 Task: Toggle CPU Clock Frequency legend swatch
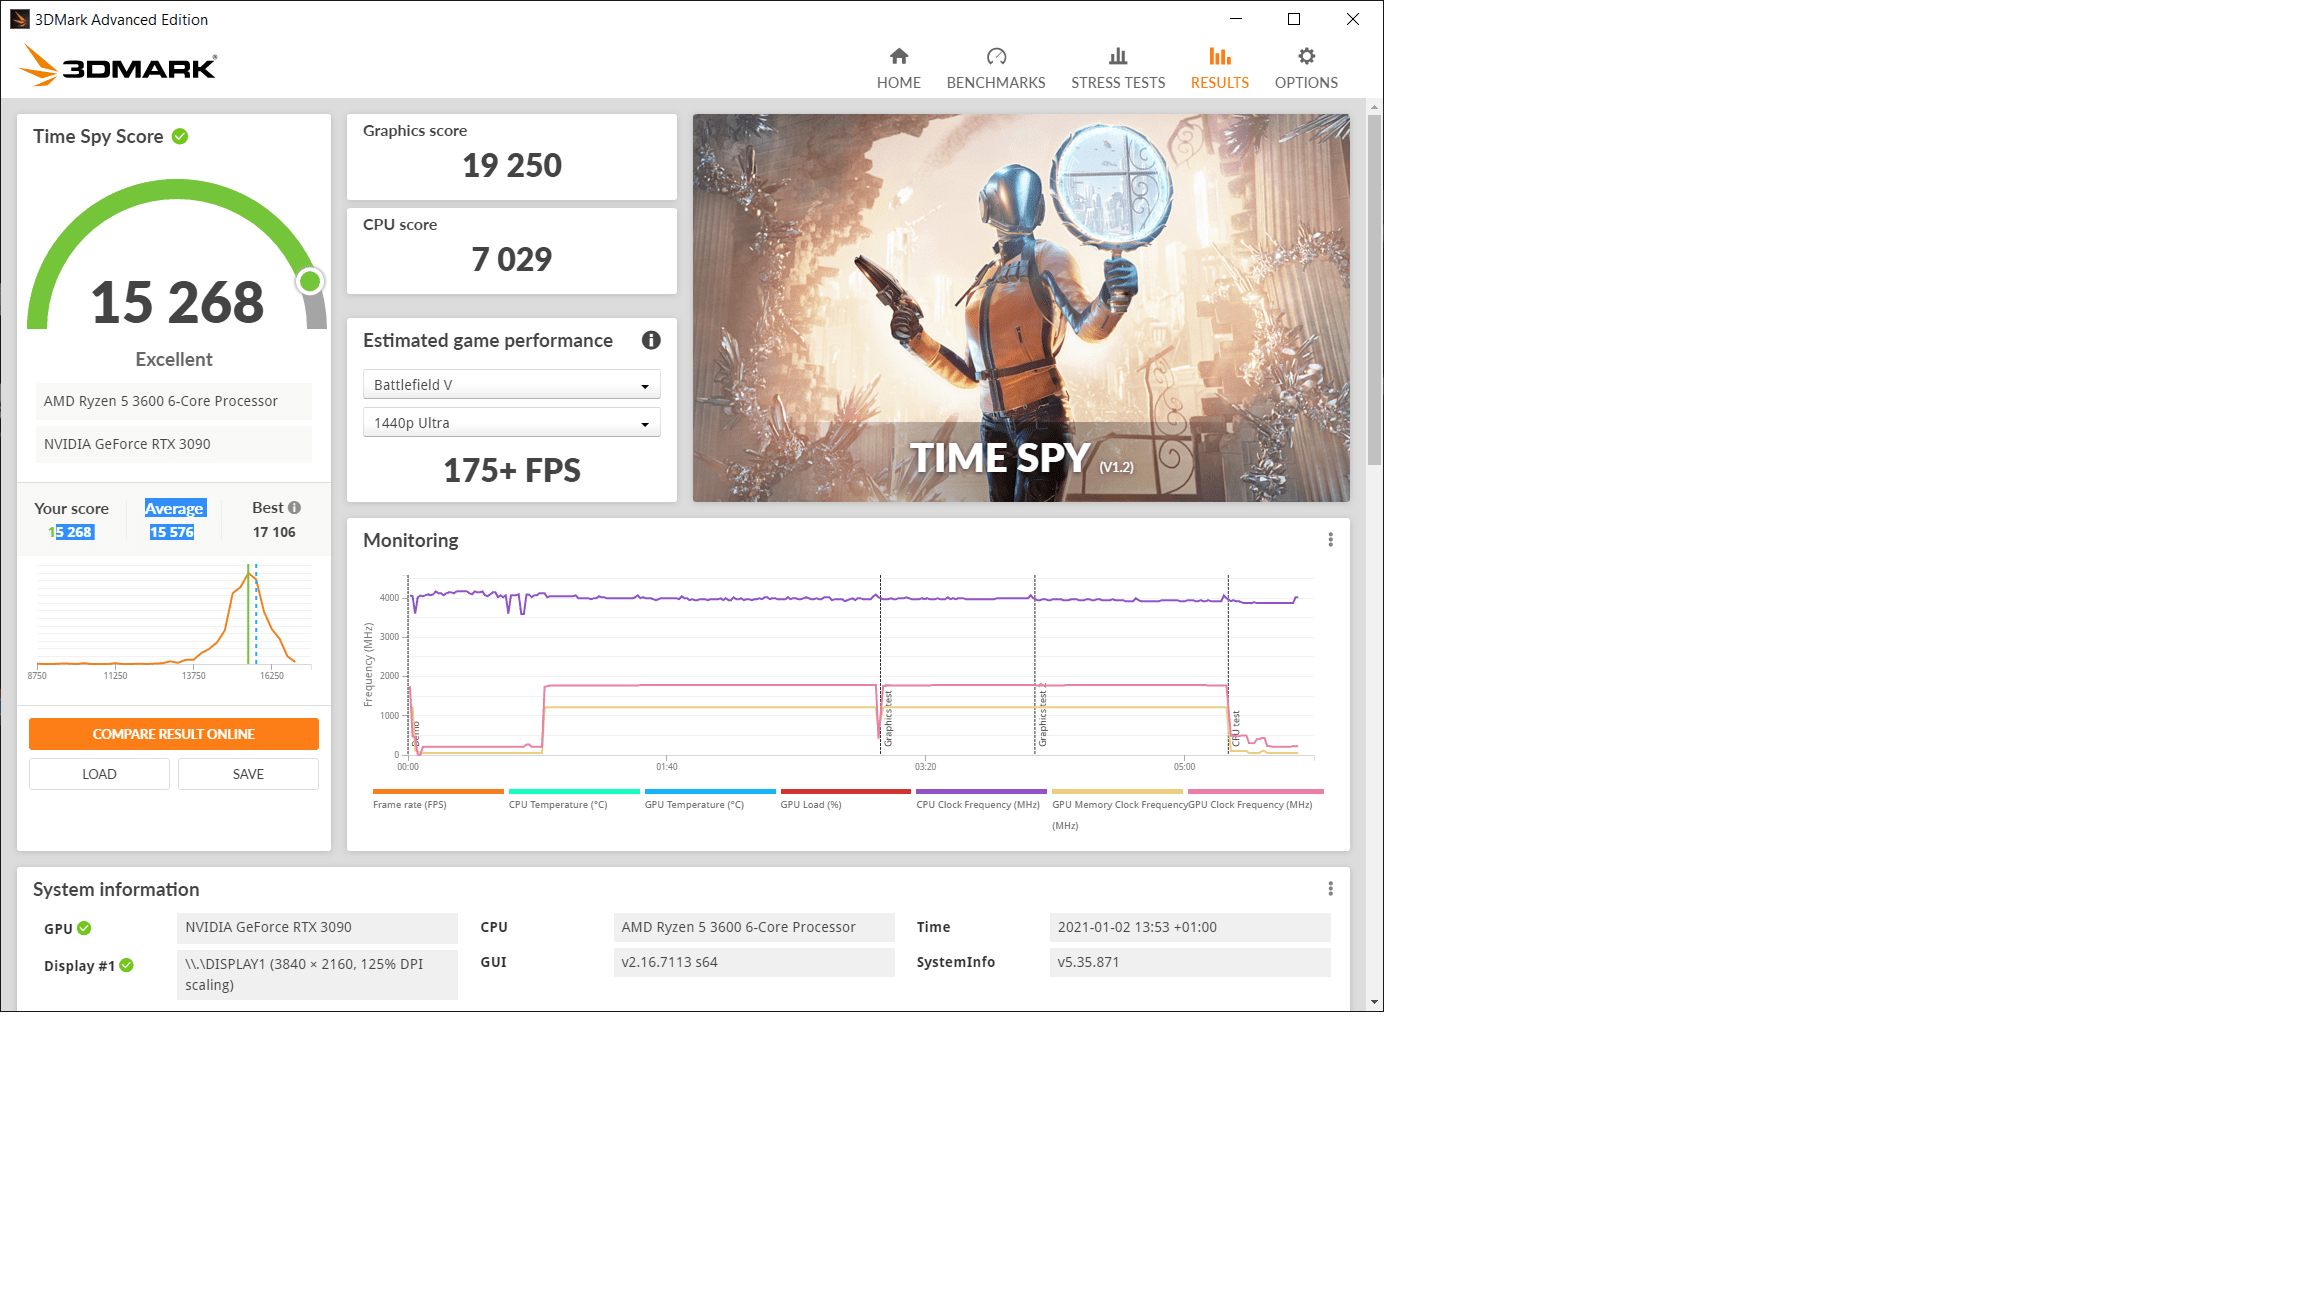pos(981,791)
